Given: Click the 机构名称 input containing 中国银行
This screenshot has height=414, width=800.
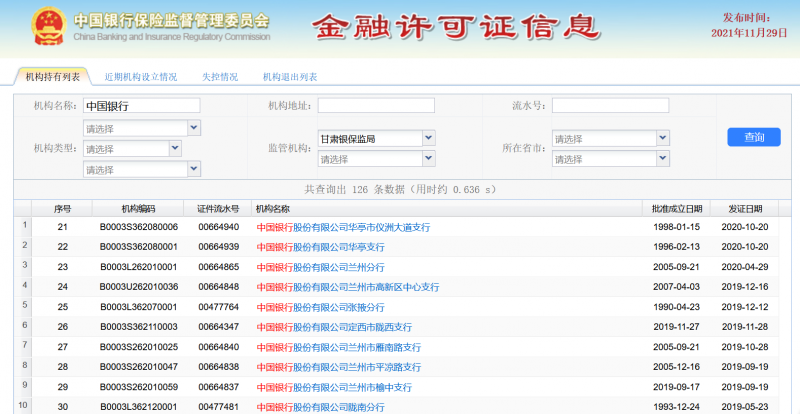Looking at the screenshot, I should pyautogui.click(x=141, y=106).
